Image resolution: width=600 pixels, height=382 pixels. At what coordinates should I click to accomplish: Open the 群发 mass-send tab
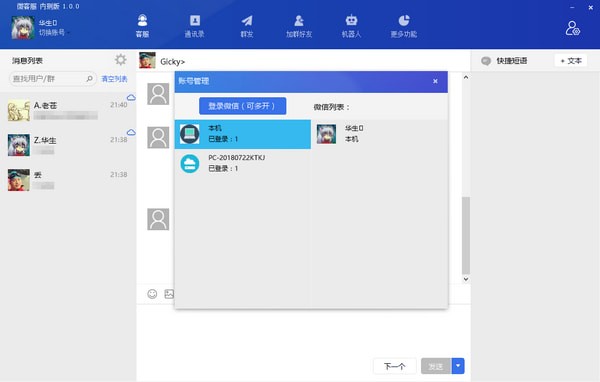coord(247,26)
